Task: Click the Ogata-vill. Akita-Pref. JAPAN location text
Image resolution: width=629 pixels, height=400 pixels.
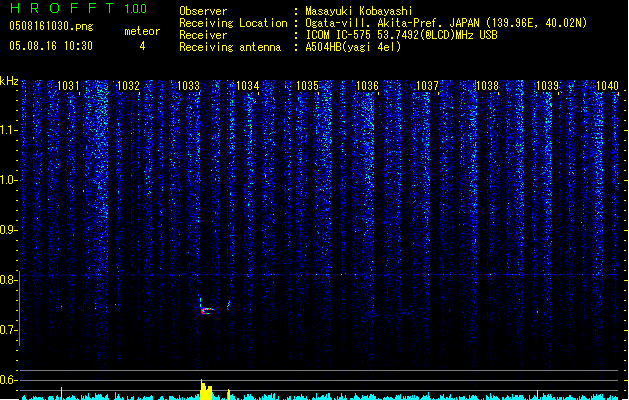Action: click(x=446, y=23)
